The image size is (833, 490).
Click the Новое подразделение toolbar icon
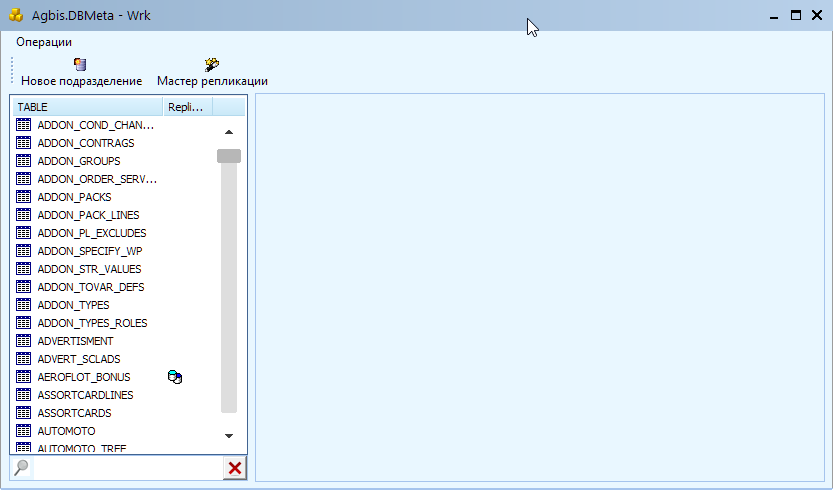tap(80, 64)
